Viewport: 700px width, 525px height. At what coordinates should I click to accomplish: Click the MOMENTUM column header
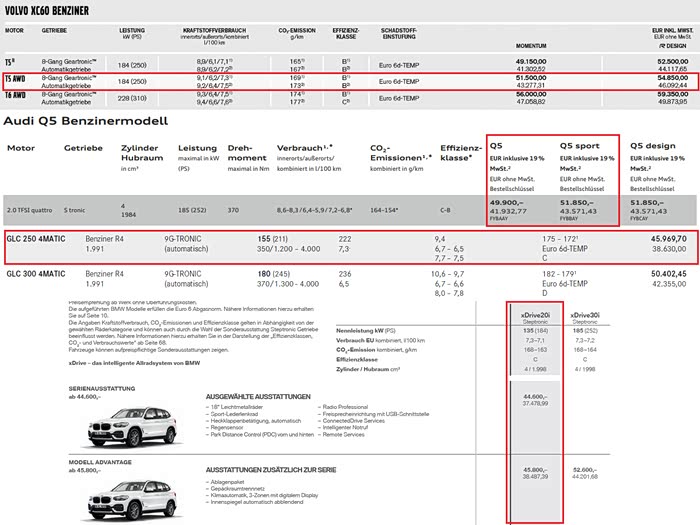coord(531,46)
